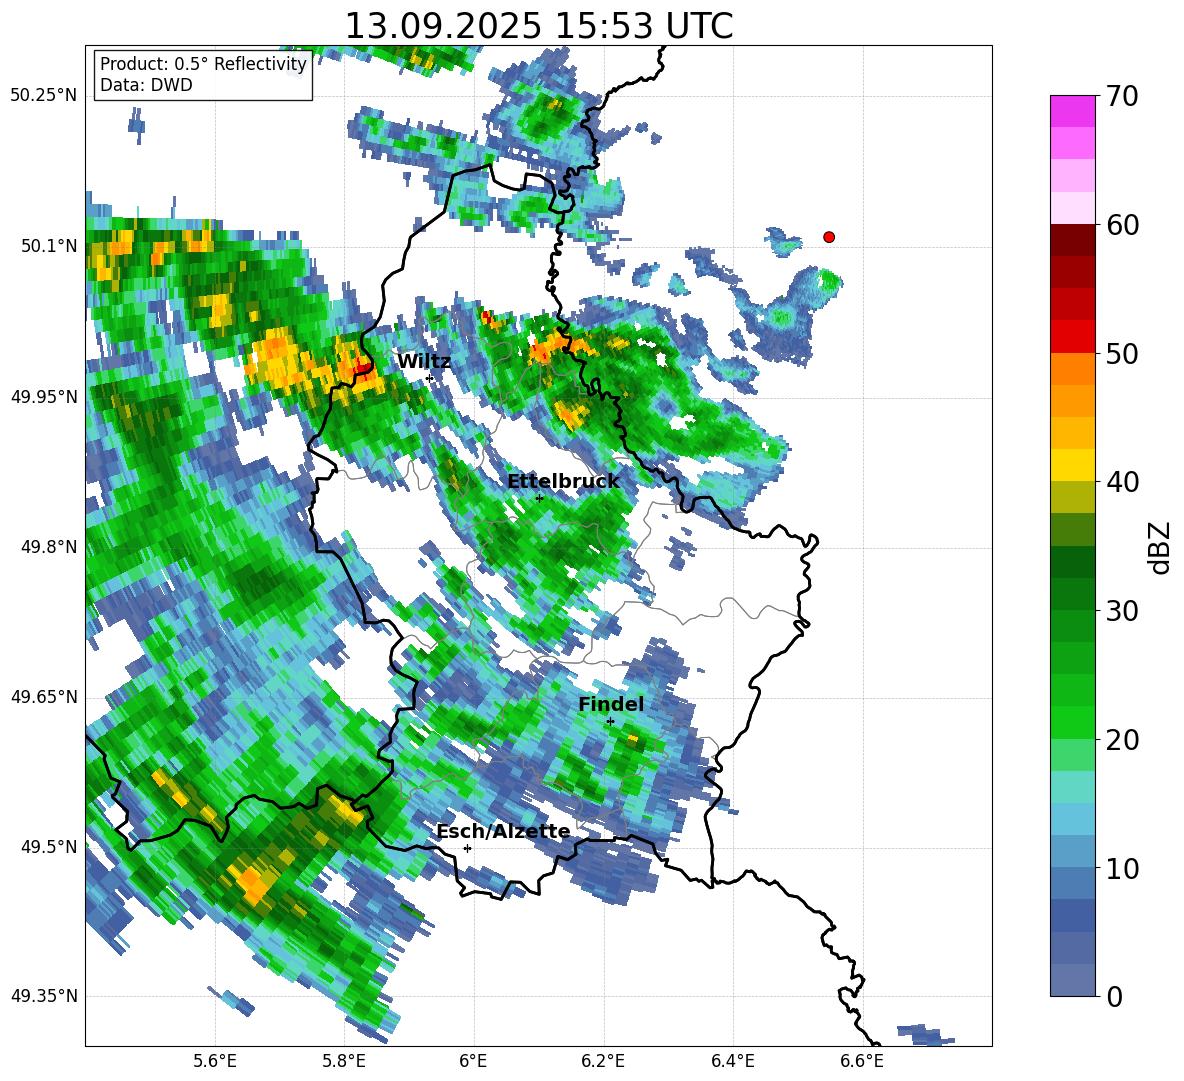This screenshot has width=1184, height=1081.
Task: Click the 6°E longitude label
Action: tap(473, 1061)
